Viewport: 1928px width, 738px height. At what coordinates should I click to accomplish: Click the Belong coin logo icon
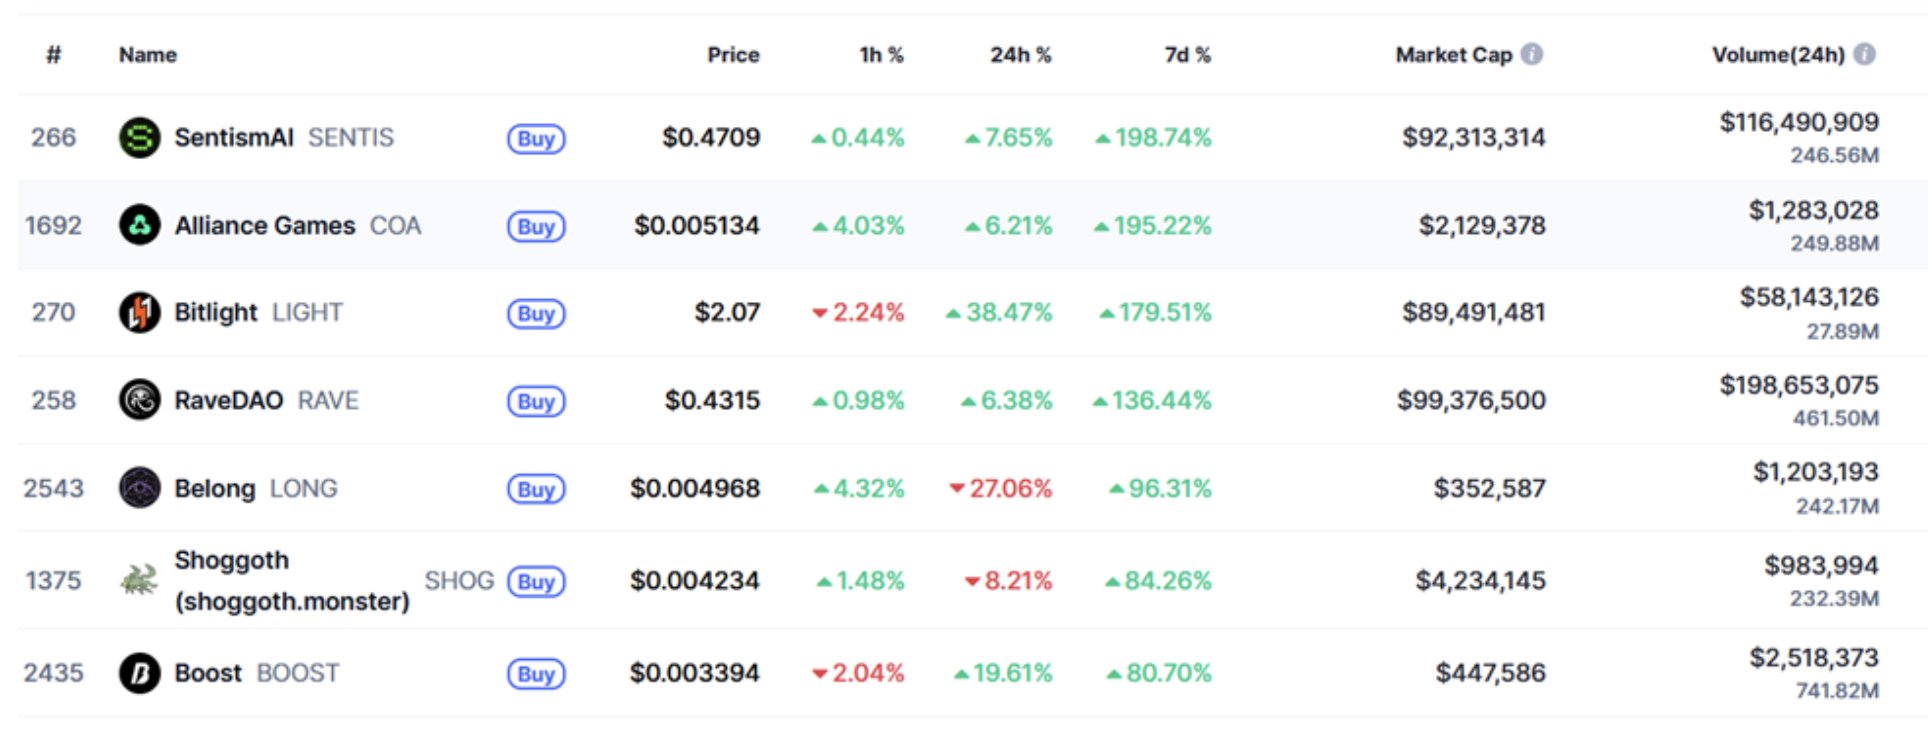click(139, 488)
